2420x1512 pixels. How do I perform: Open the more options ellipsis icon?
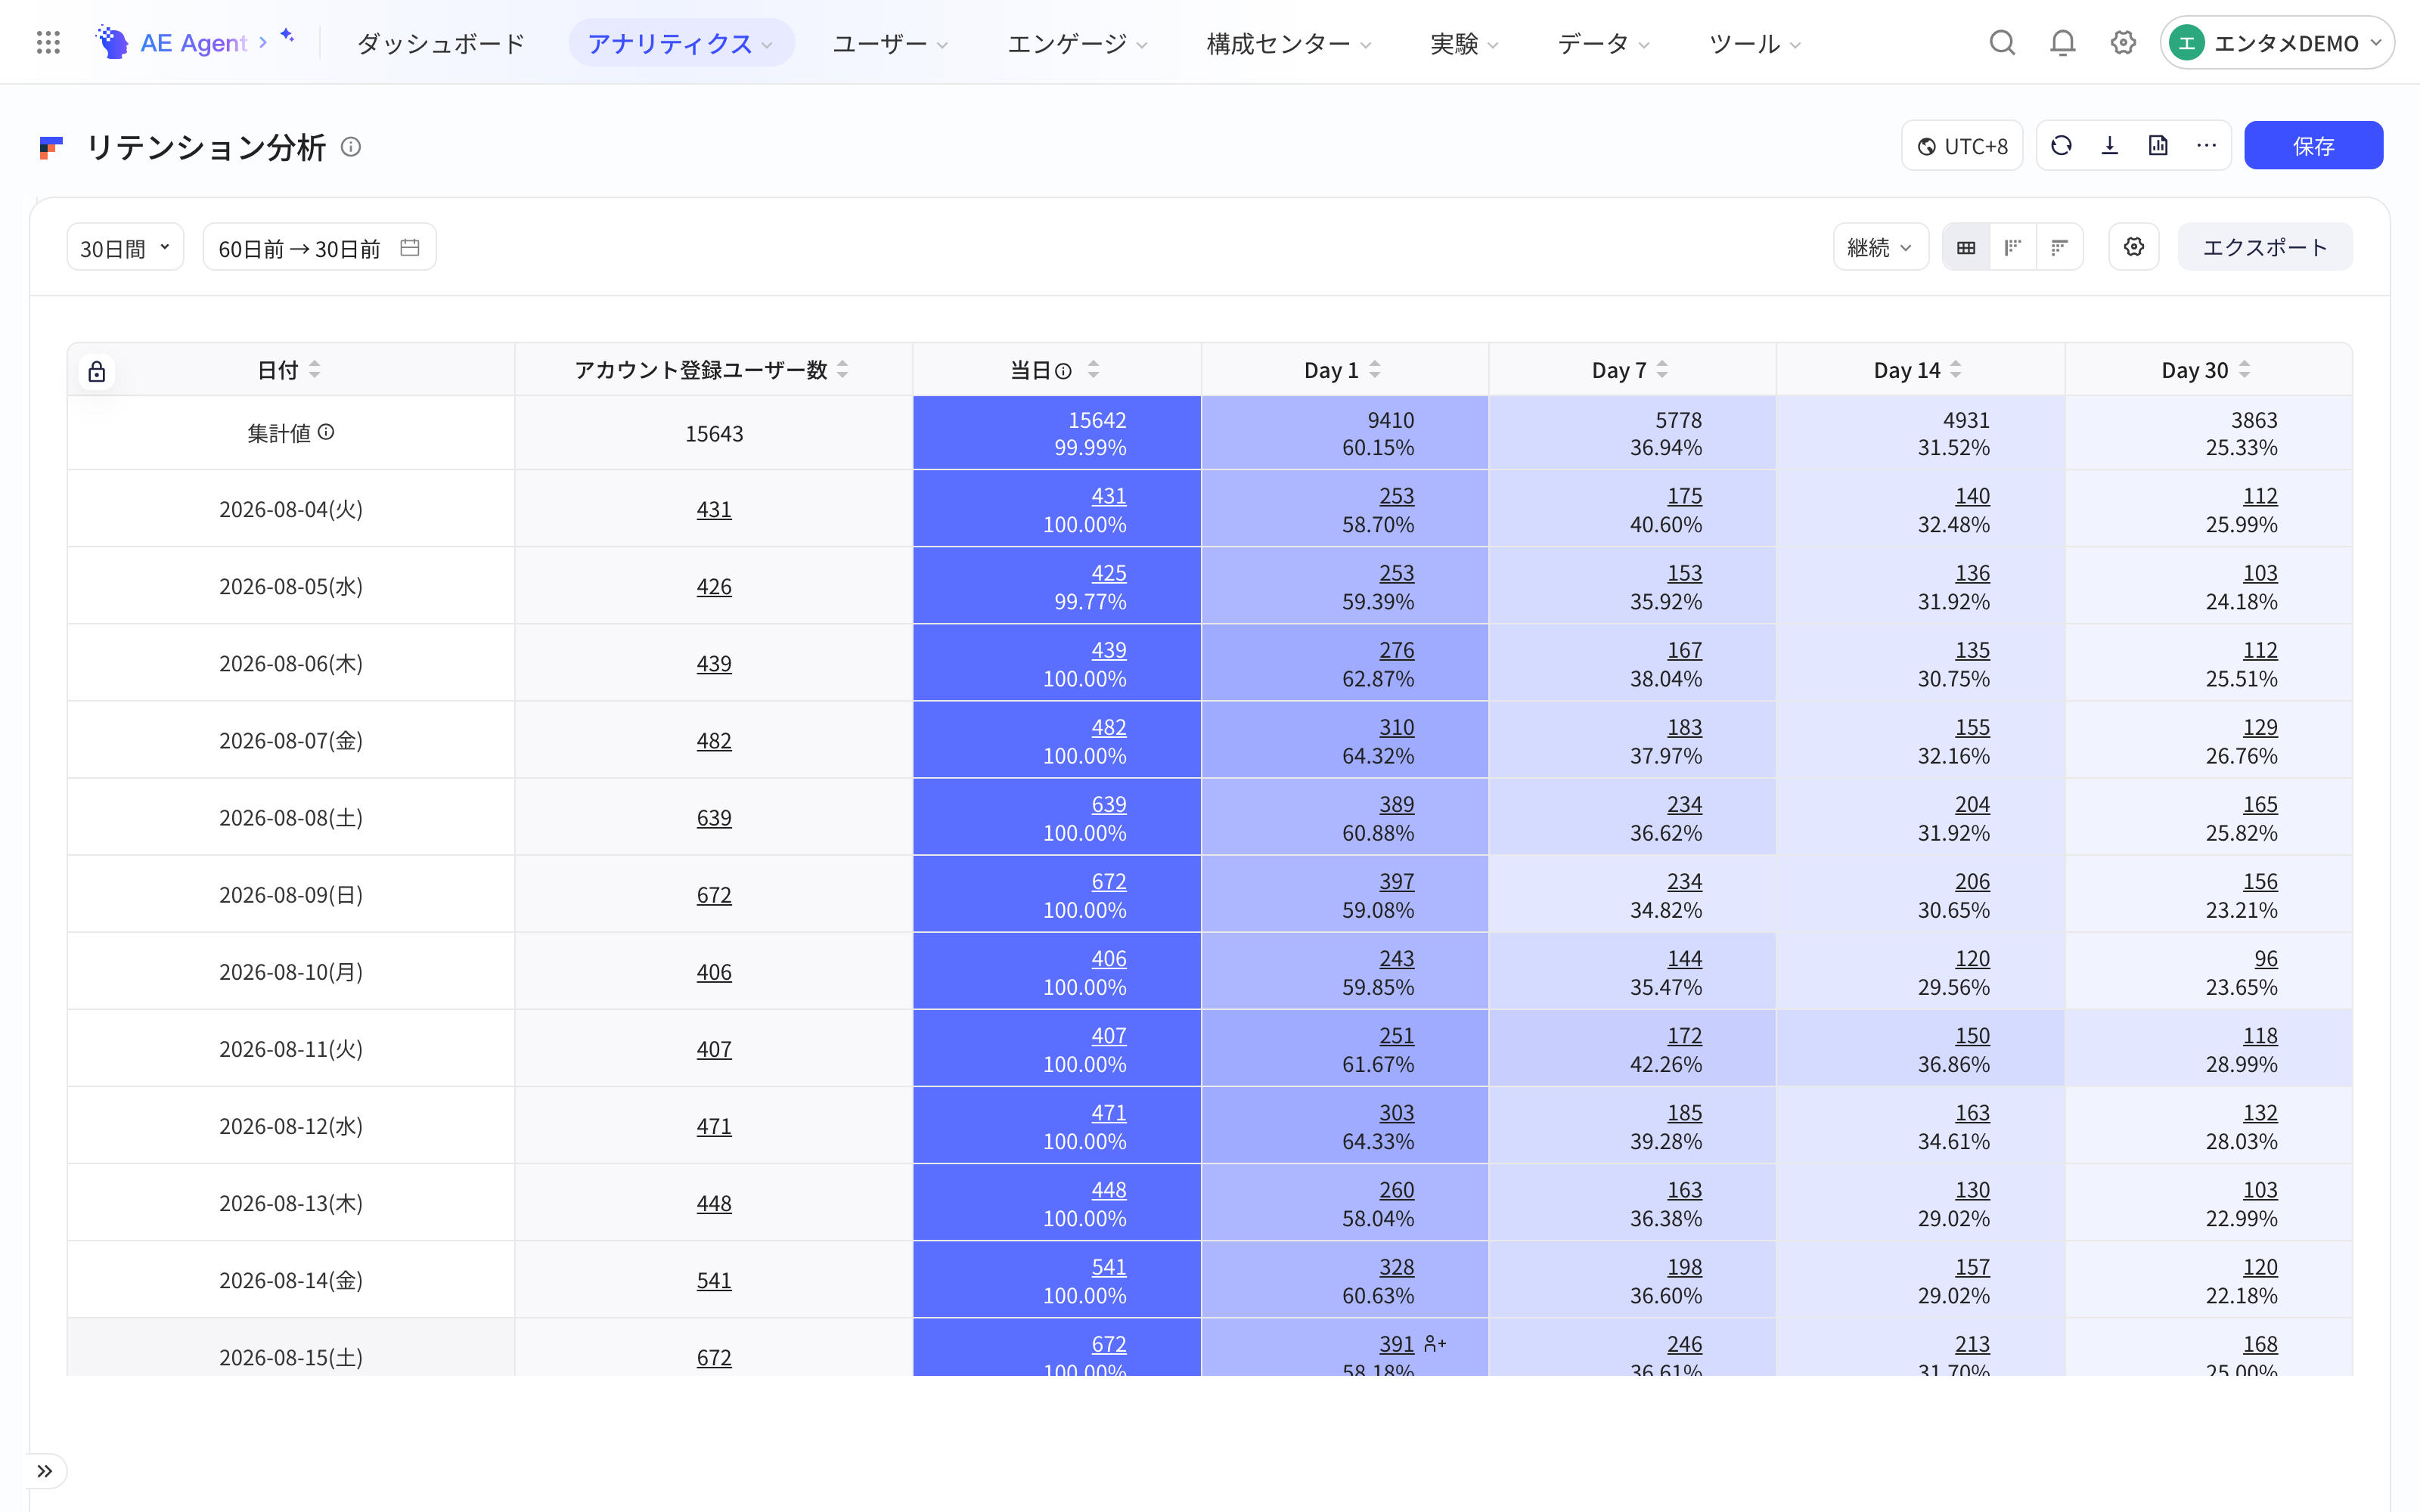pos(2206,146)
